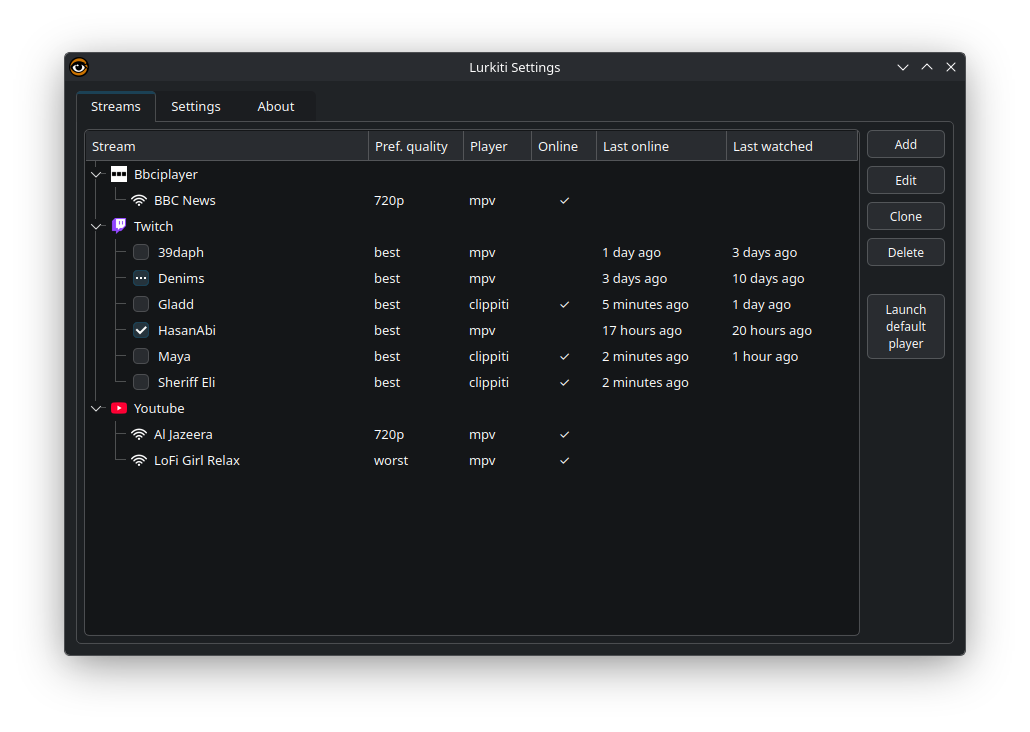Screen dimensions: 1030x732
Task: Select the LoFi Girl Relax stream name
Action: pyautogui.click(x=197, y=461)
